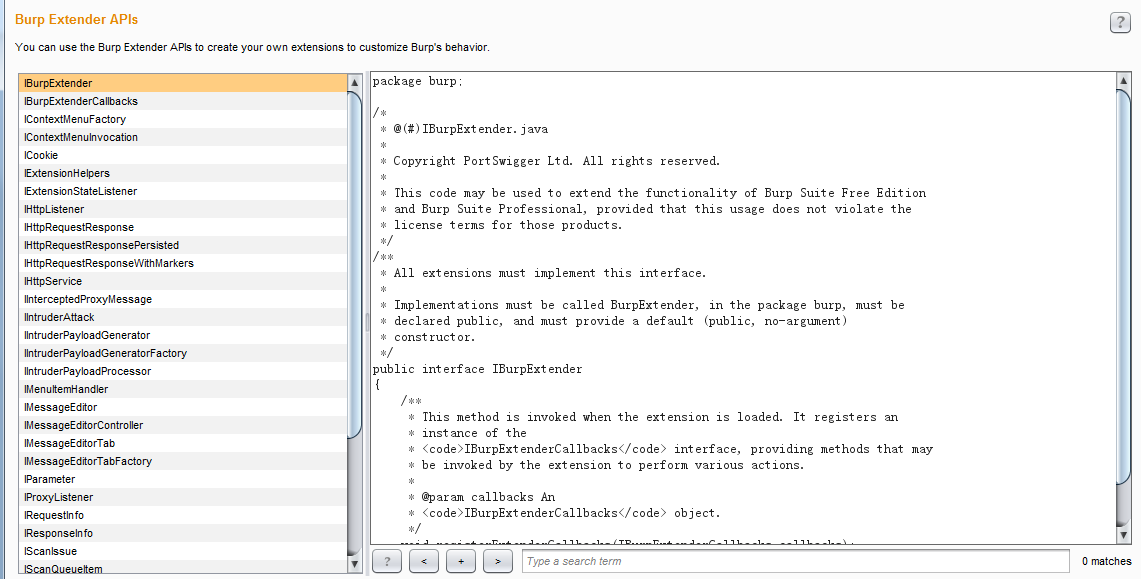Select IIntruderPayloadProcessor interface
The height and width of the screenshot is (579, 1141).
point(183,371)
